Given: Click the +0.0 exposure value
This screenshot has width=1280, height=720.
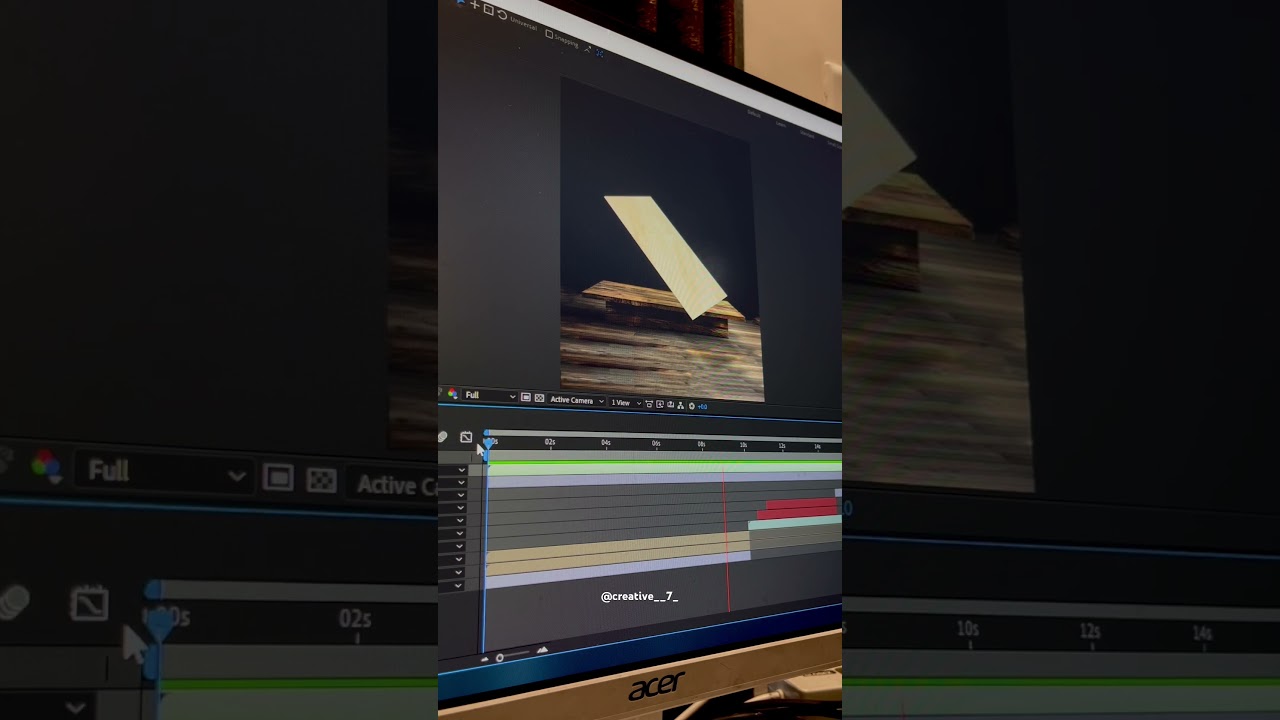Looking at the screenshot, I should (702, 406).
